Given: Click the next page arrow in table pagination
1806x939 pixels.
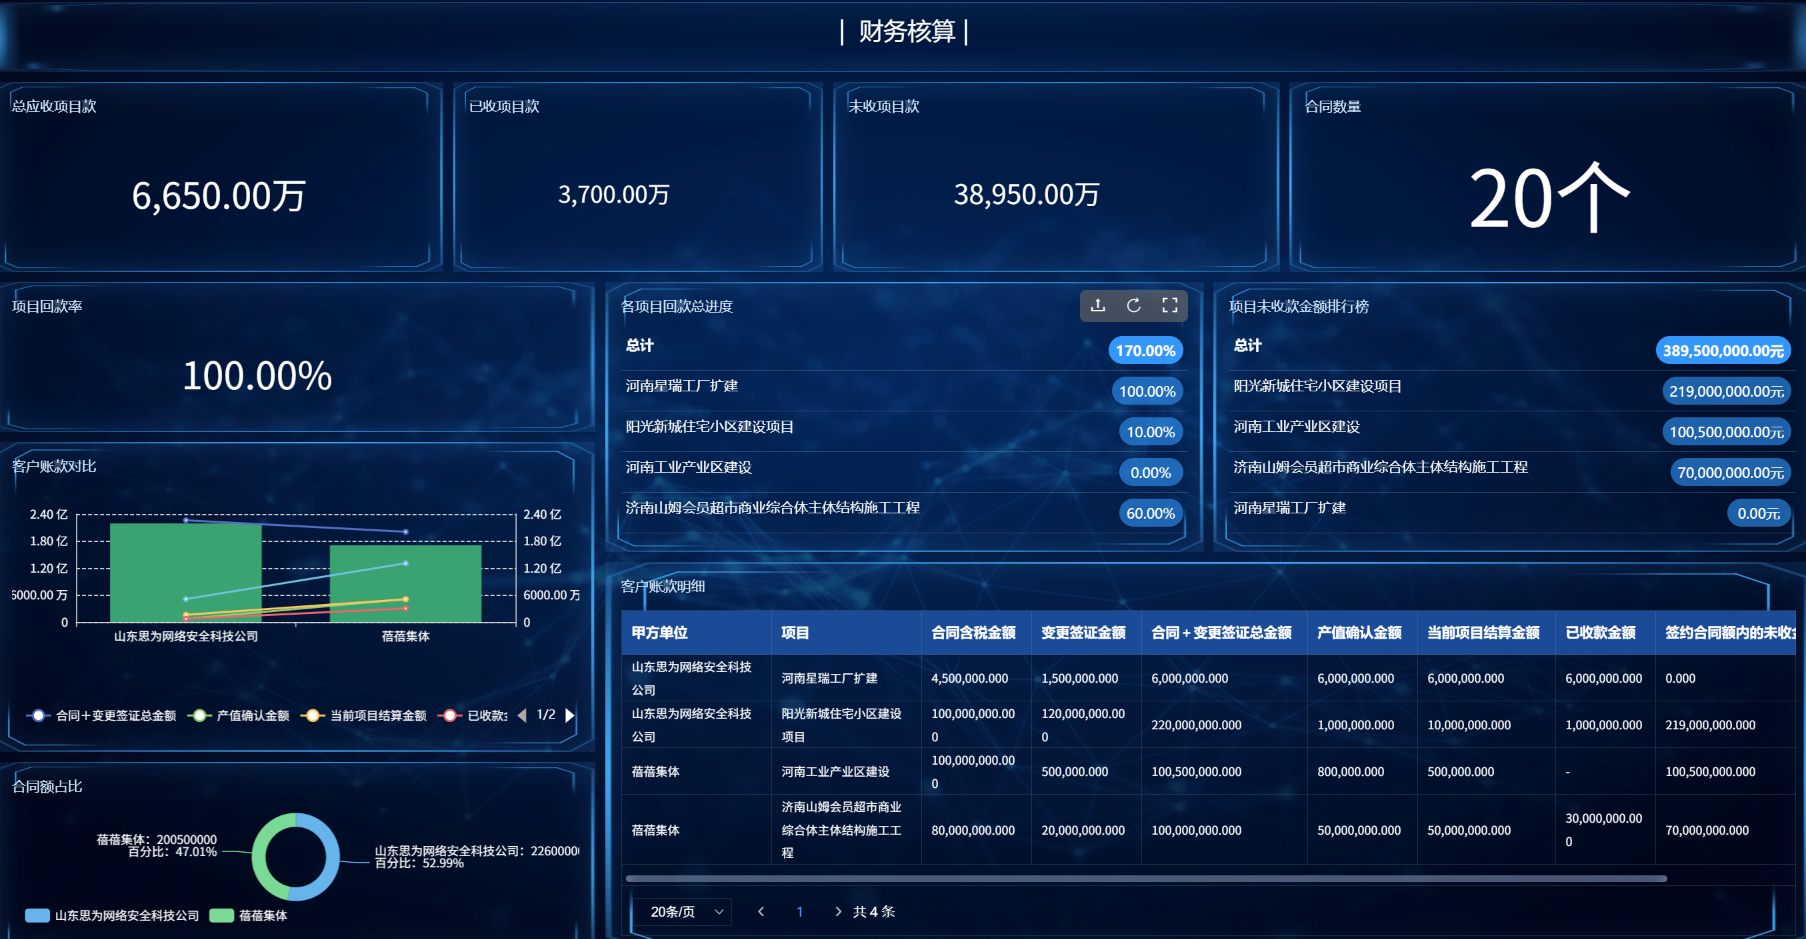Looking at the screenshot, I should [838, 912].
